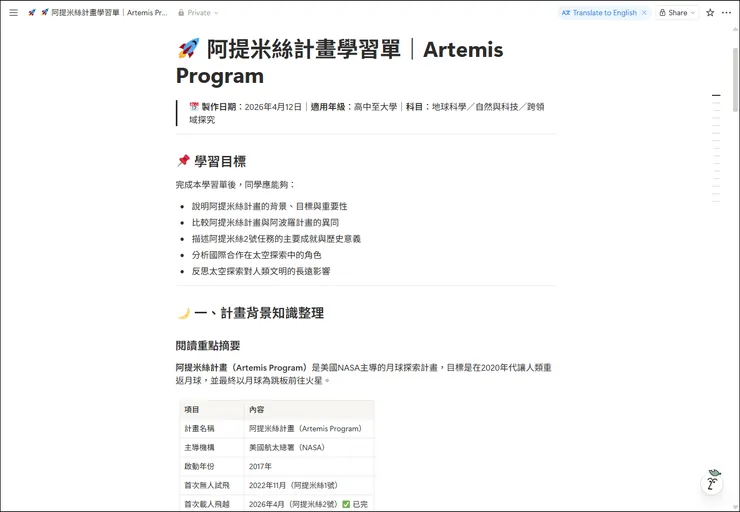This screenshot has width=740, height=512.
Task: Open the Private visibility dropdown
Action: pyautogui.click(x=198, y=13)
